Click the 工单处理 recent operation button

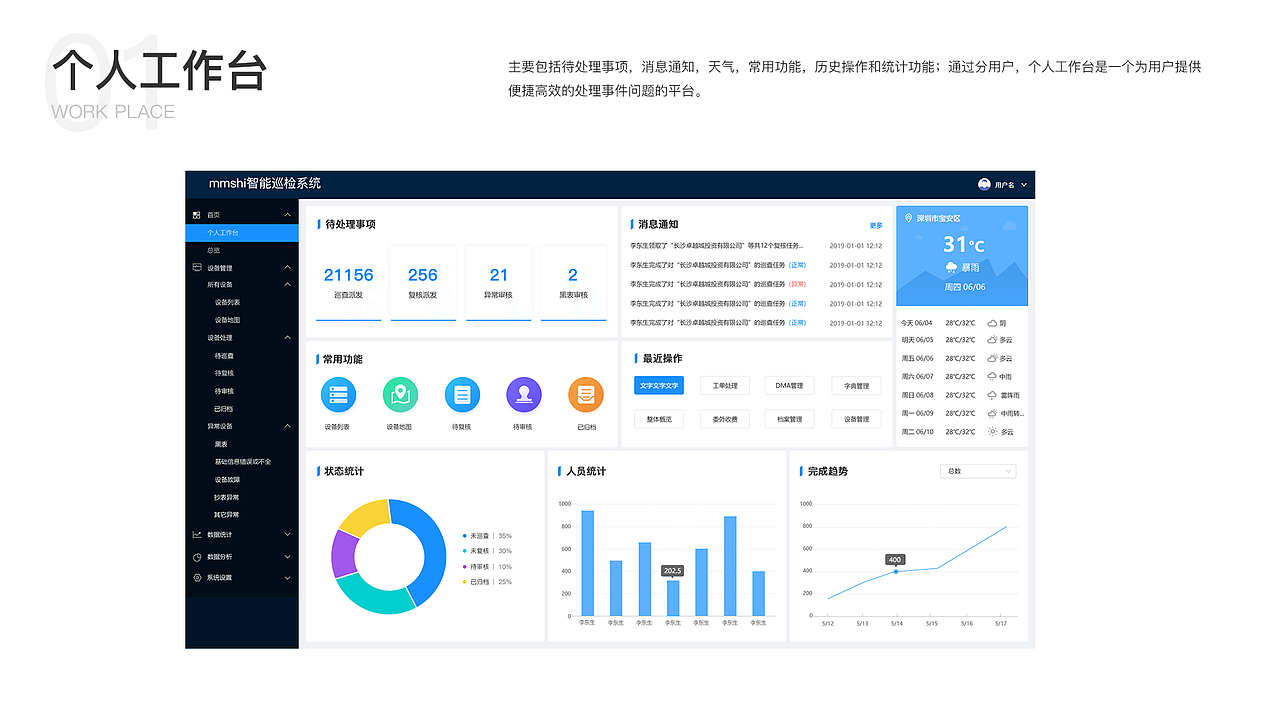click(x=725, y=385)
